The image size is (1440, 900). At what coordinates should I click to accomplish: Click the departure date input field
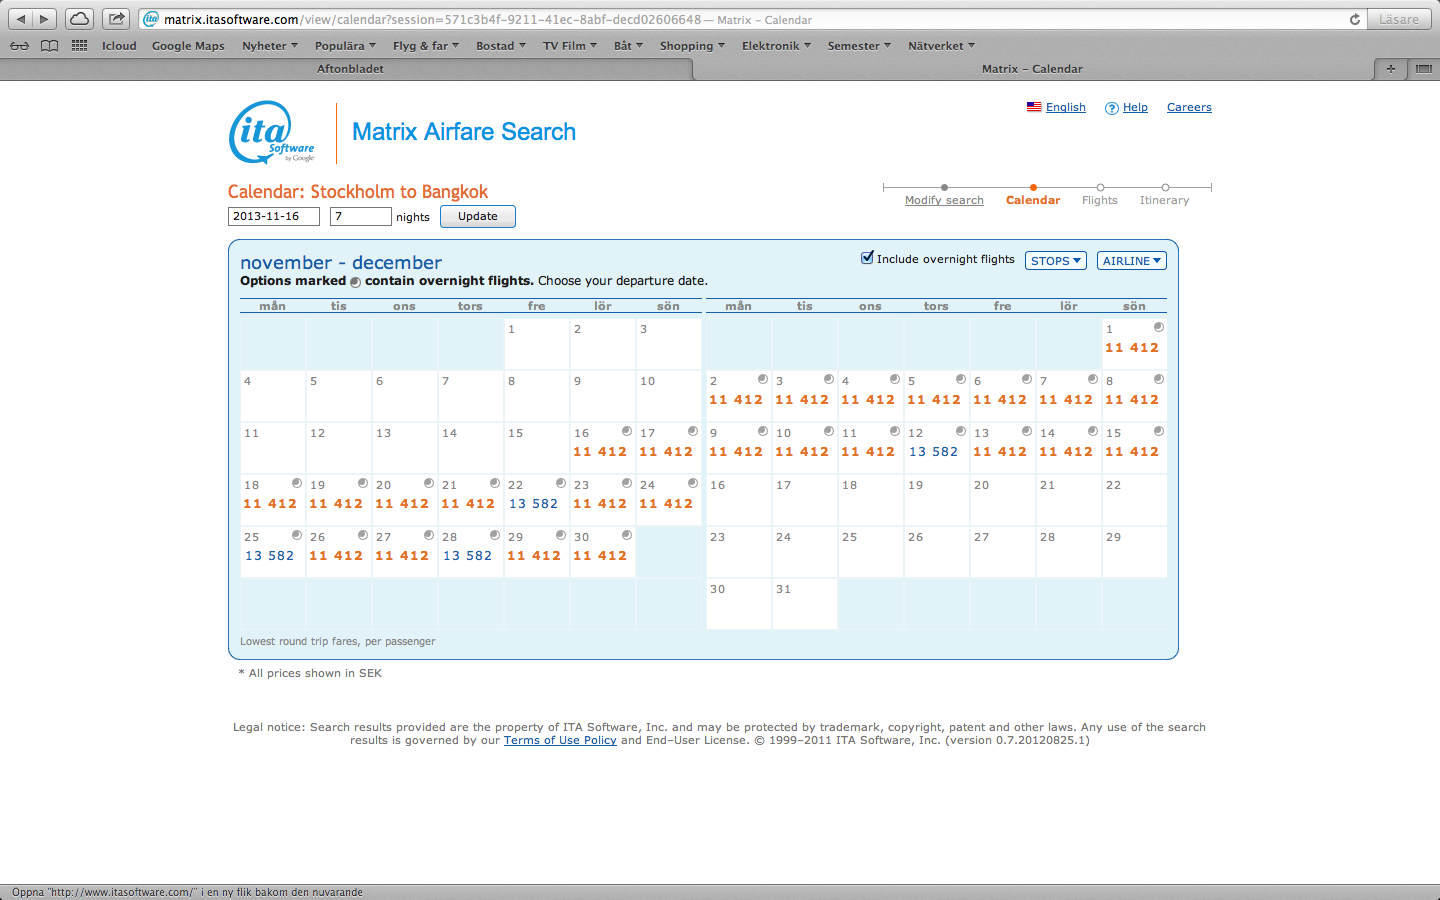tap(273, 216)
